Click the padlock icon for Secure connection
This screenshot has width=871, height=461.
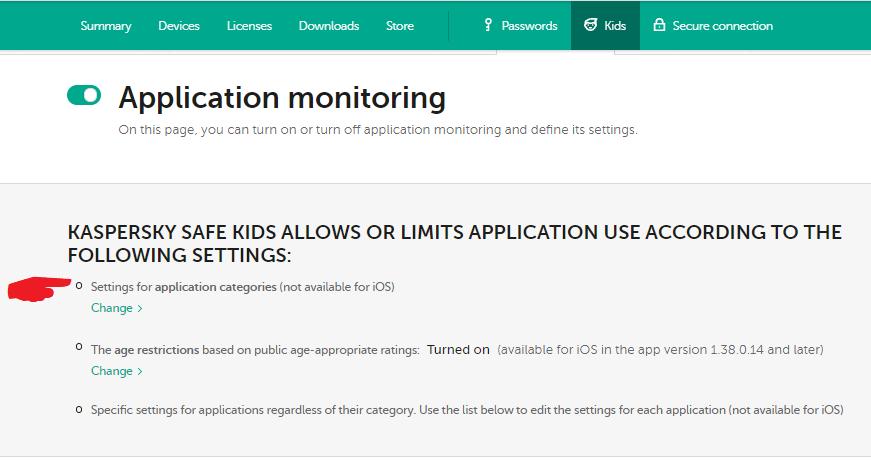659,25
